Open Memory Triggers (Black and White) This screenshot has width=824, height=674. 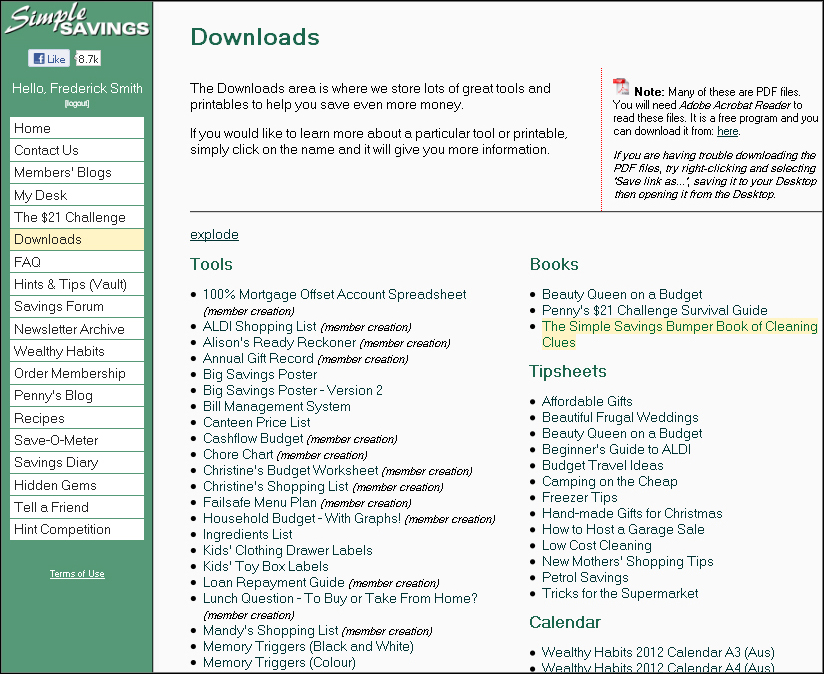(308, 647)
